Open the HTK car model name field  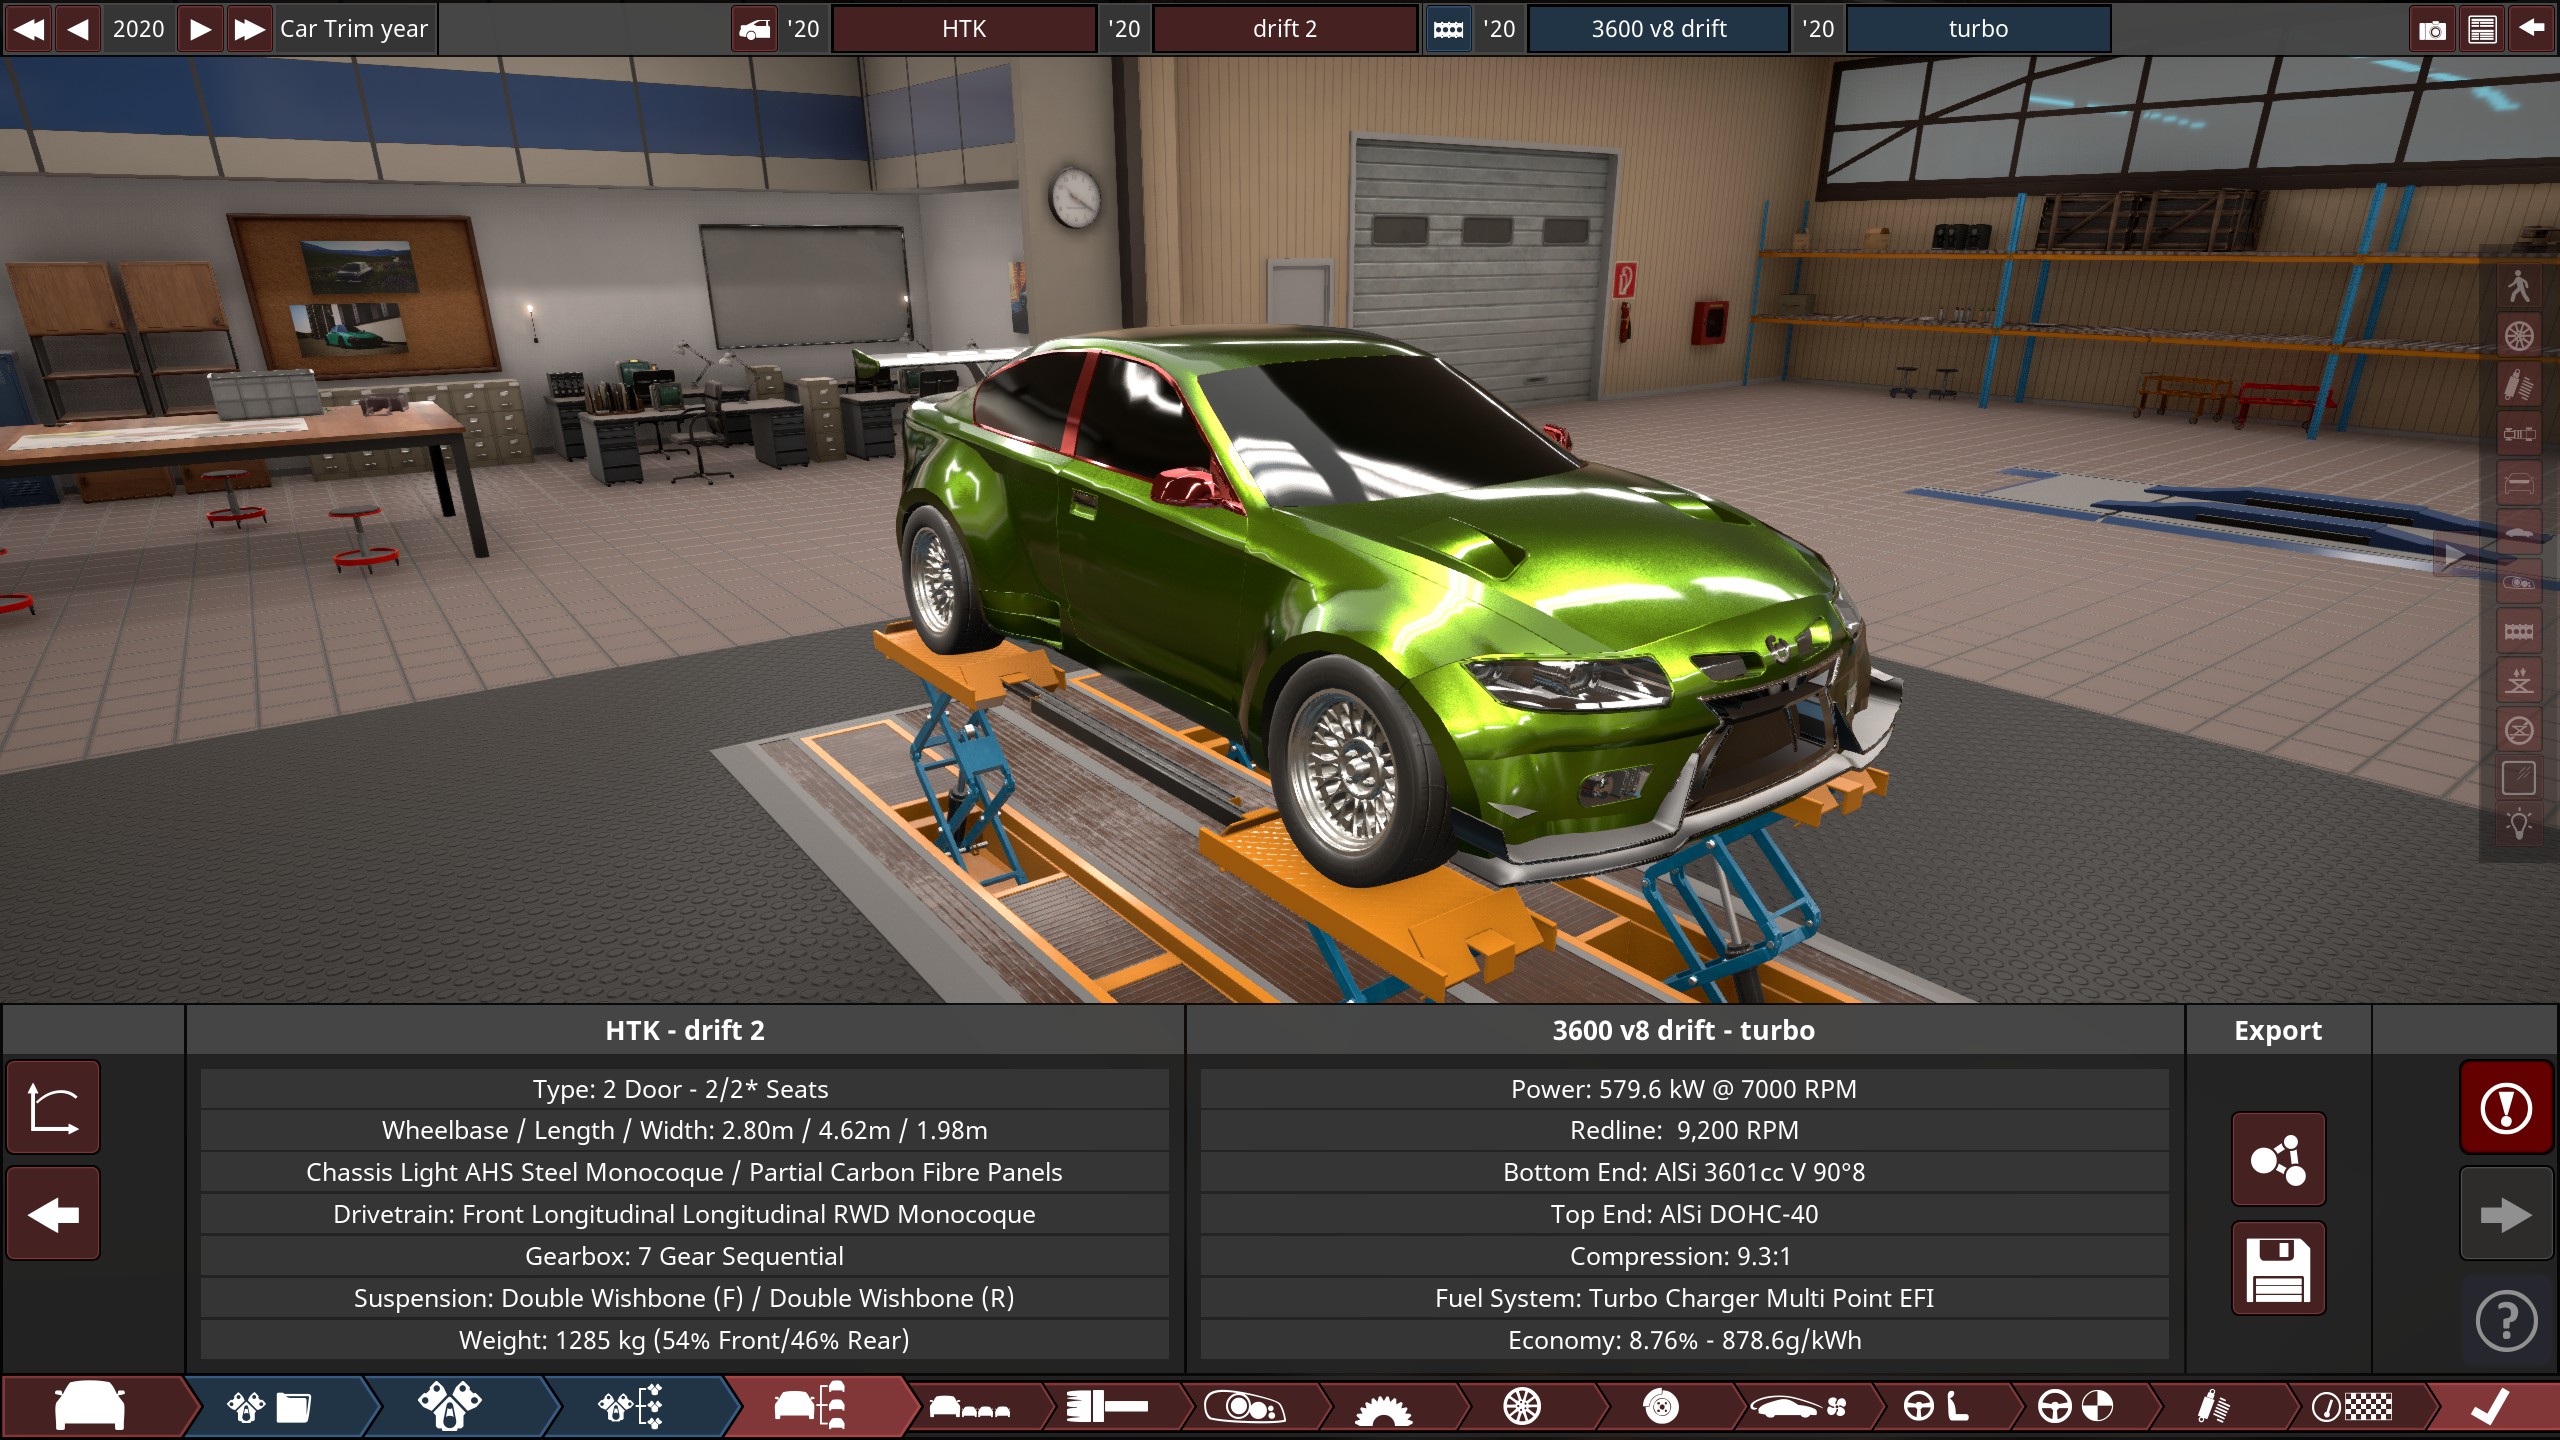964,29
